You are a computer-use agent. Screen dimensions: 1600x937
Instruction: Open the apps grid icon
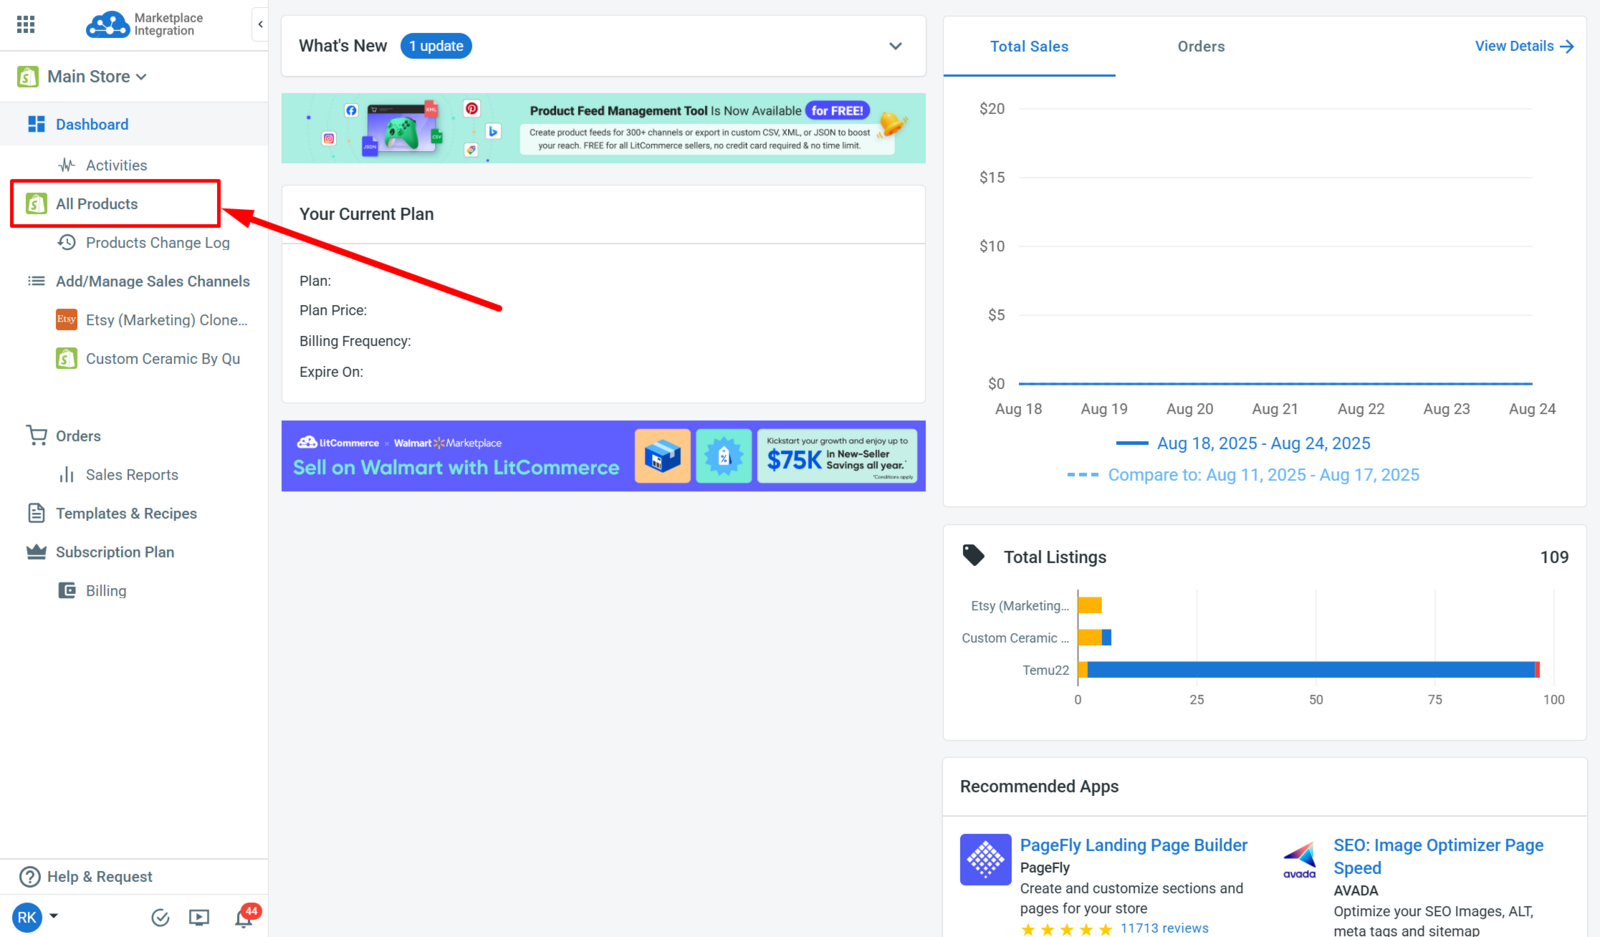coord(26,24)
